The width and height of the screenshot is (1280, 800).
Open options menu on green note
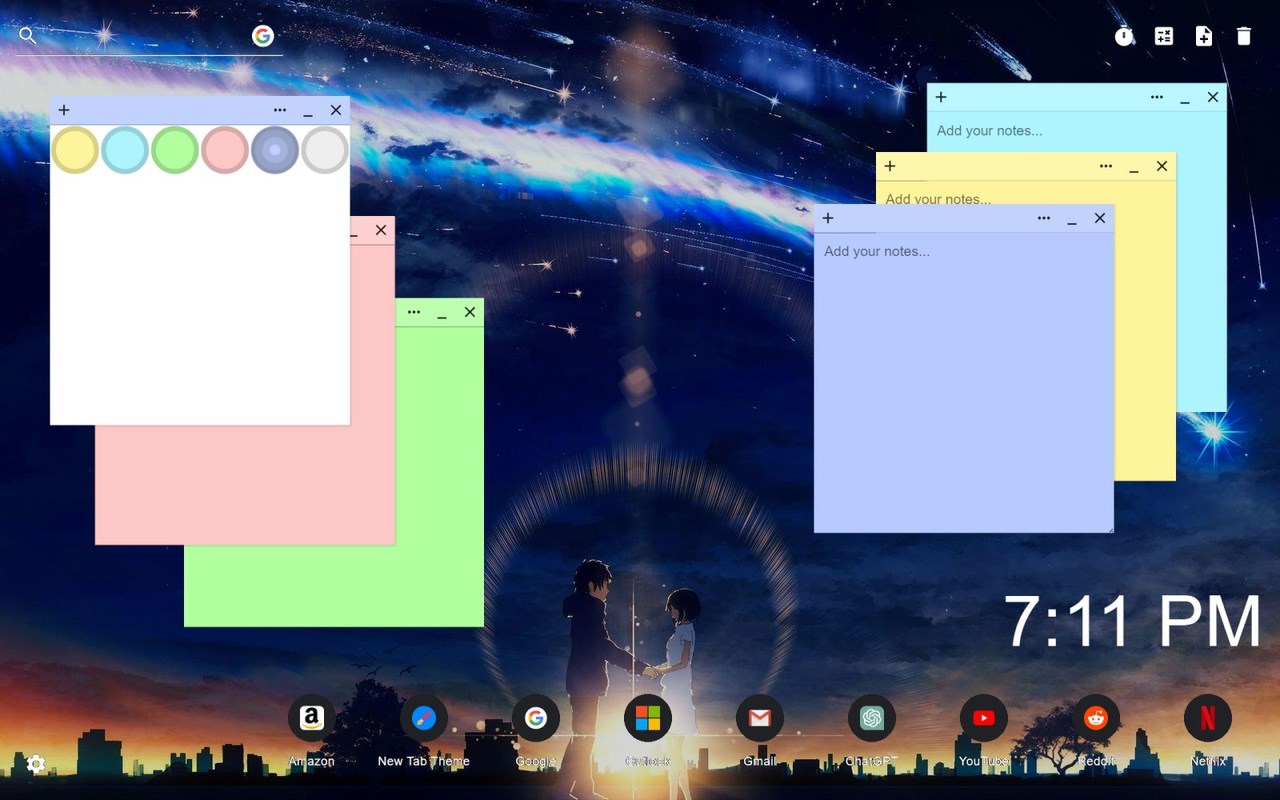tap(414, 312)
